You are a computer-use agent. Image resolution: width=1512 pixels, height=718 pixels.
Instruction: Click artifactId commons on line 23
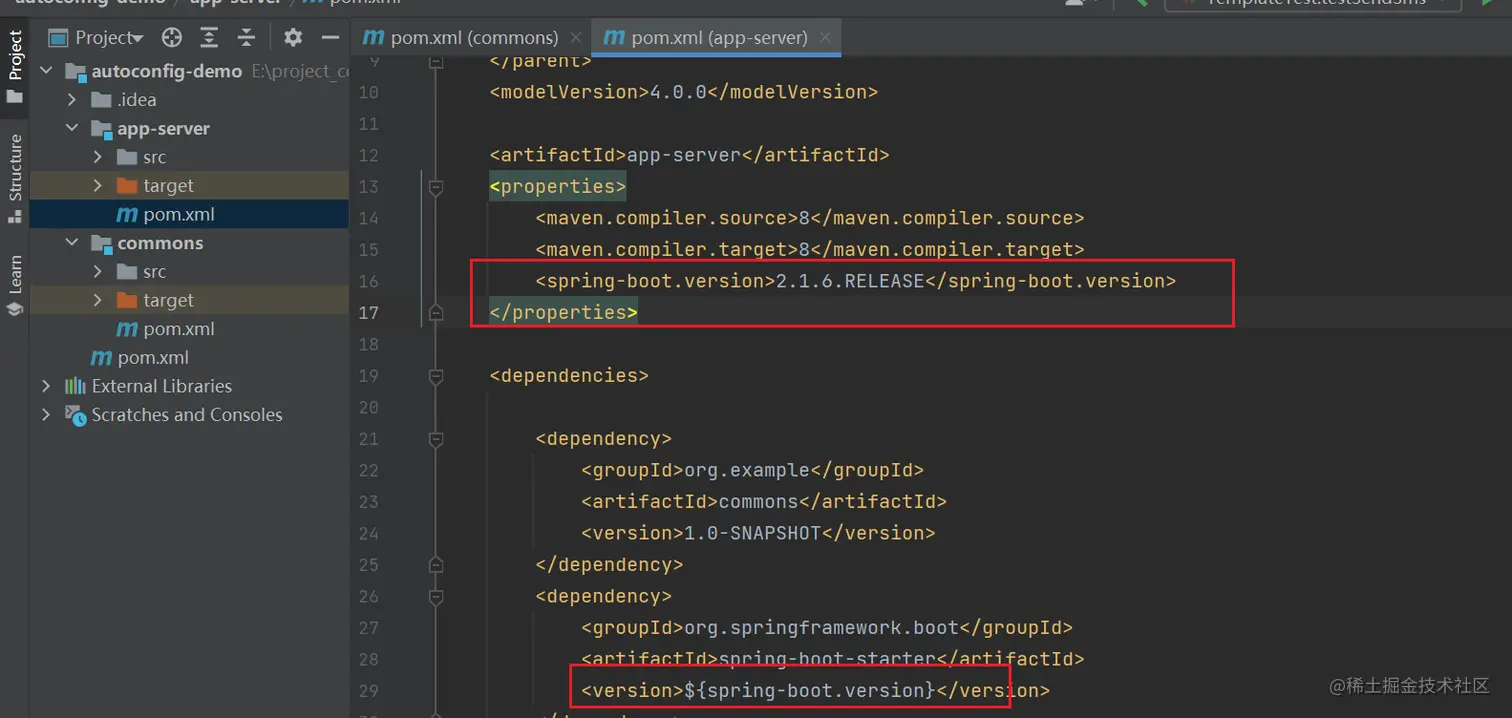pyautogui.click(x=764, y=502)
